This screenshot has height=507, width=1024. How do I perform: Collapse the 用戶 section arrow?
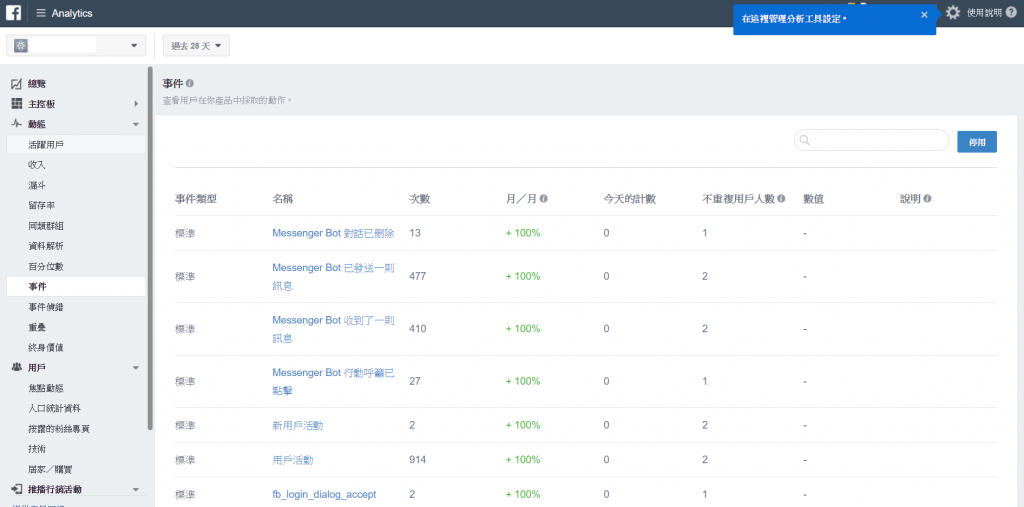pyautogui.click(x=136, y=368)
